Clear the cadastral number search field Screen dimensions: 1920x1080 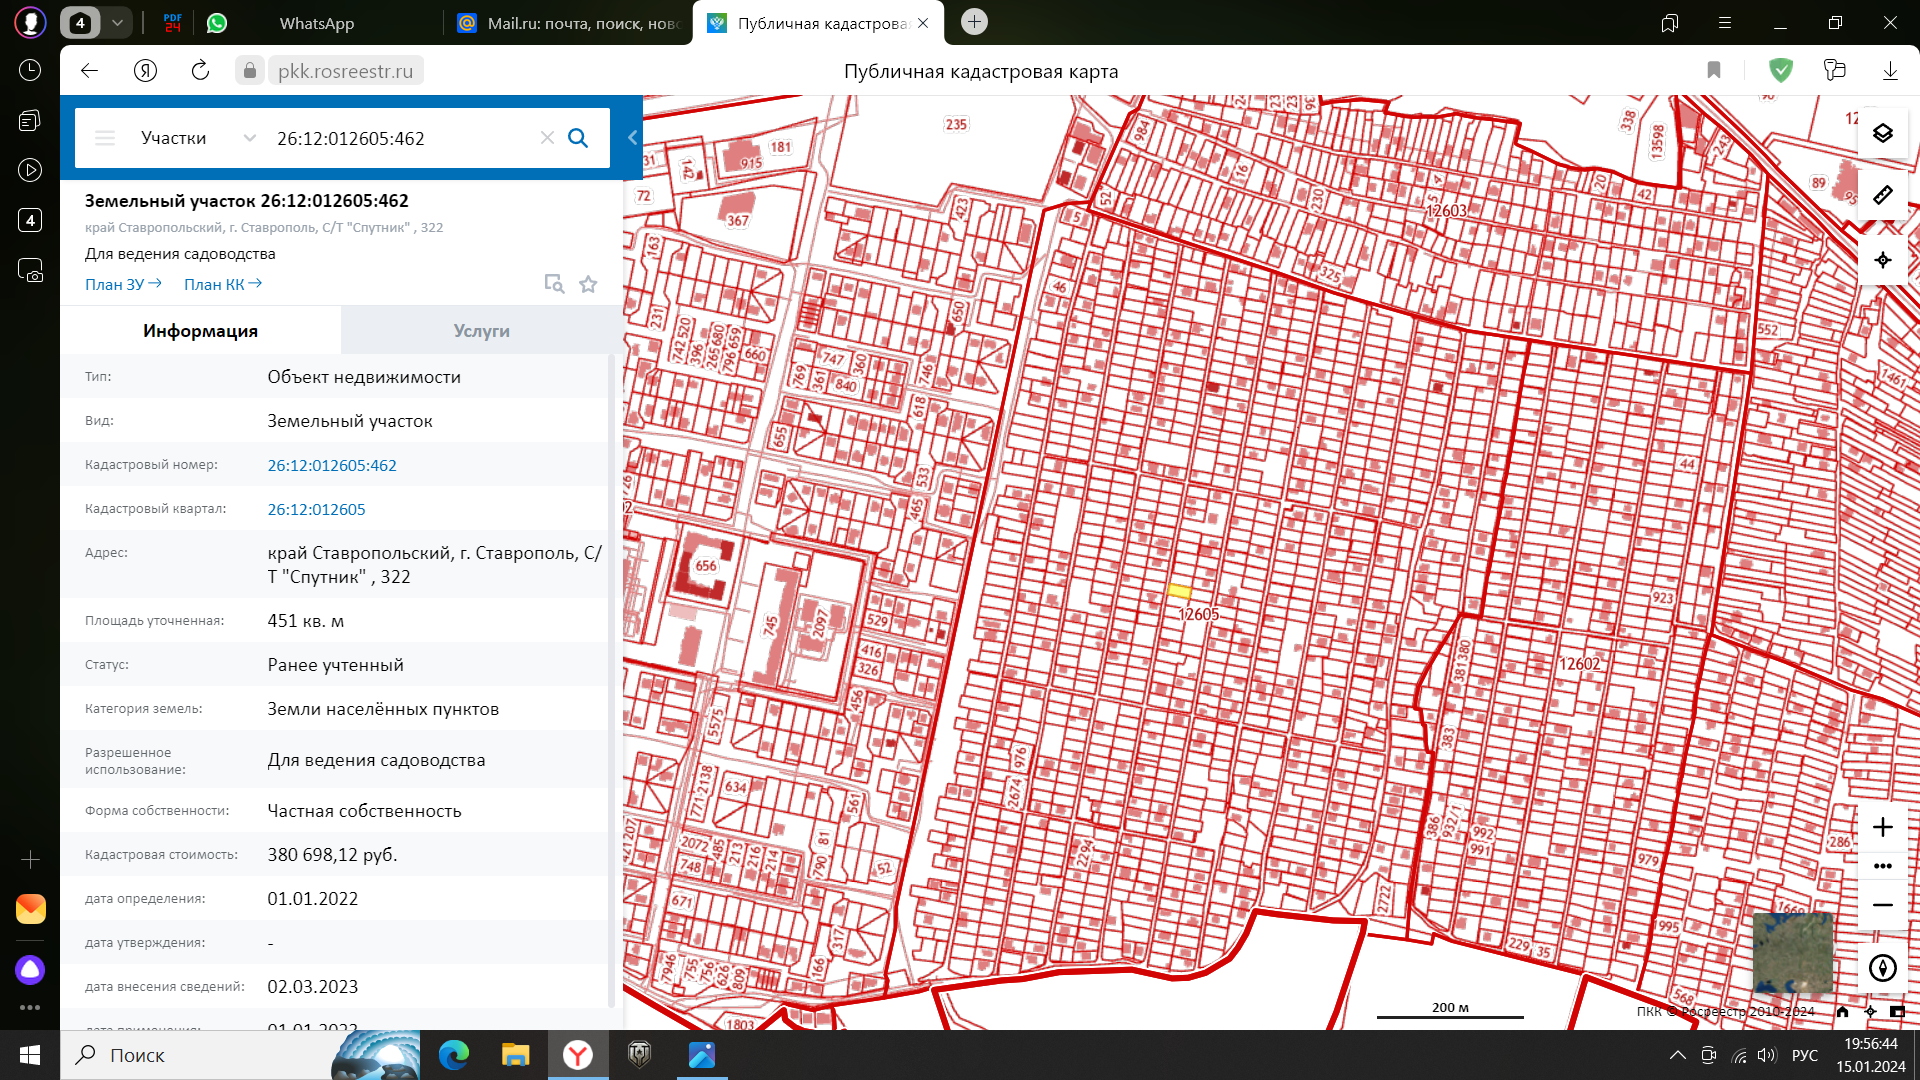point(547,138)
